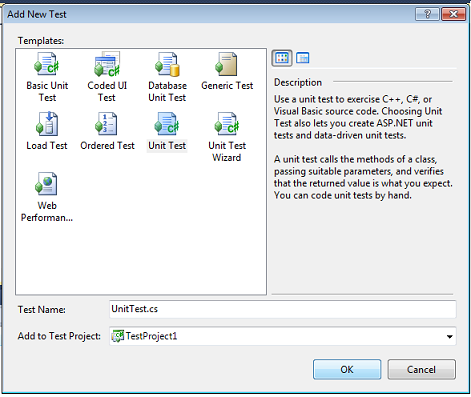Switch to large icons view
Image resolution: width=471 pixels, height=397 pixels.
(282, 58)
